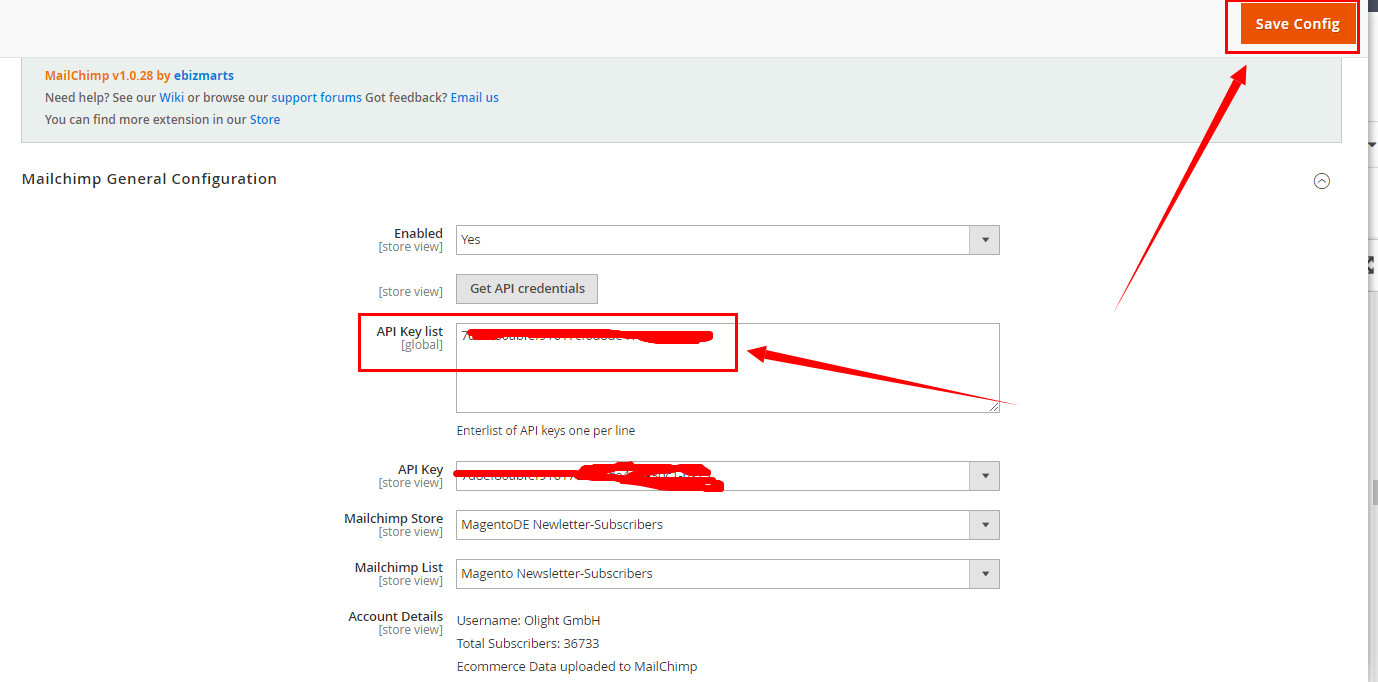Click the Username: Olight GmbH text
This screenshot has width=1378, height=682.
528,621
